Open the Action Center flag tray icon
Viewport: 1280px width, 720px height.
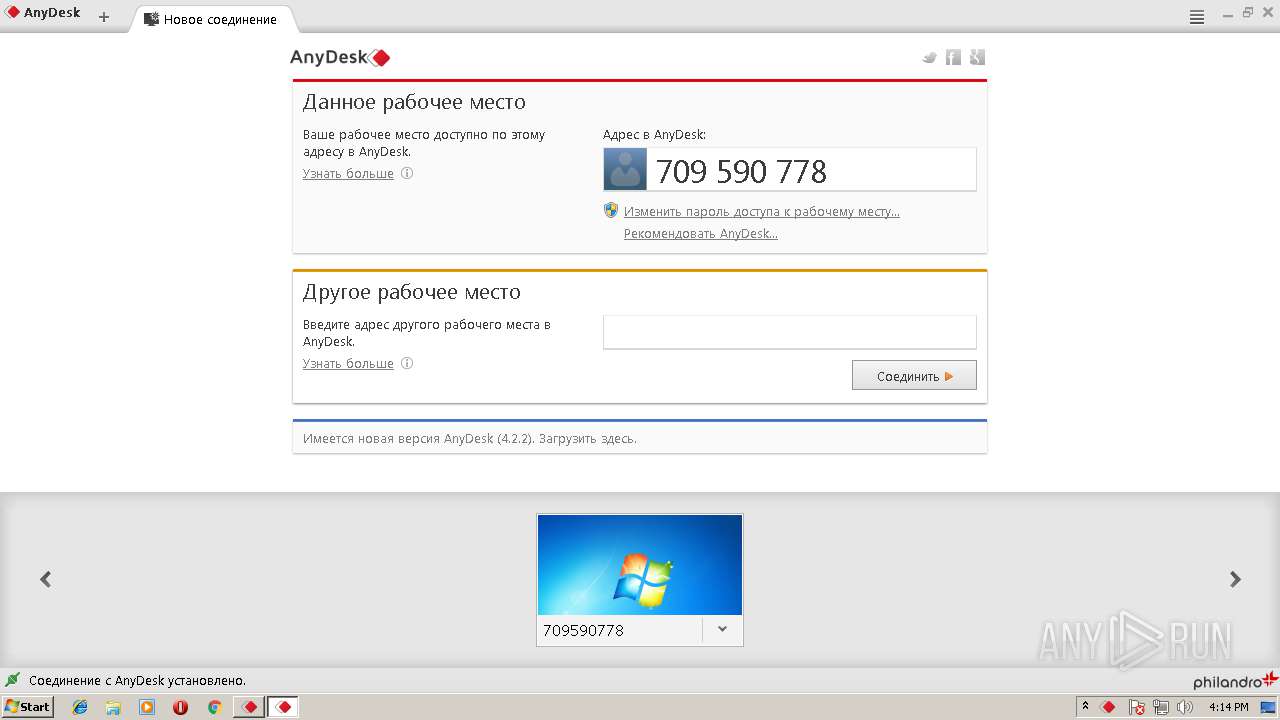click(1137, 707)
